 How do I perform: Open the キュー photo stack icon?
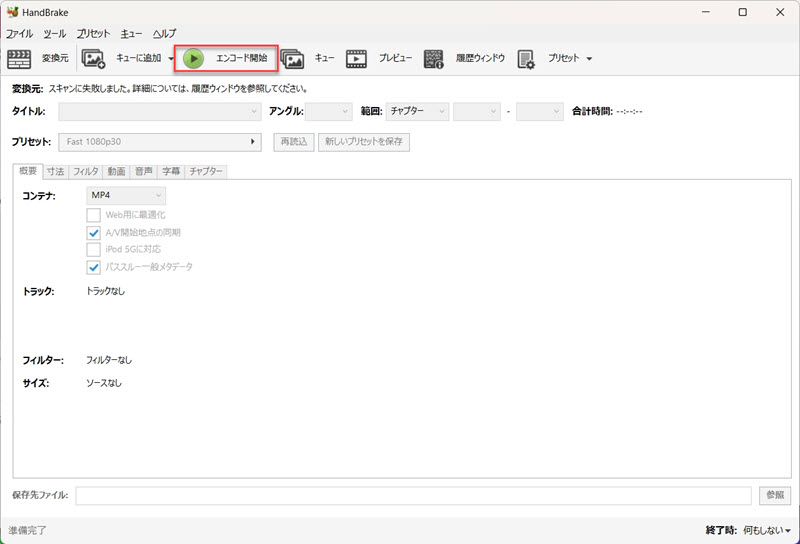pyautogui.click(x=293, y=59)
